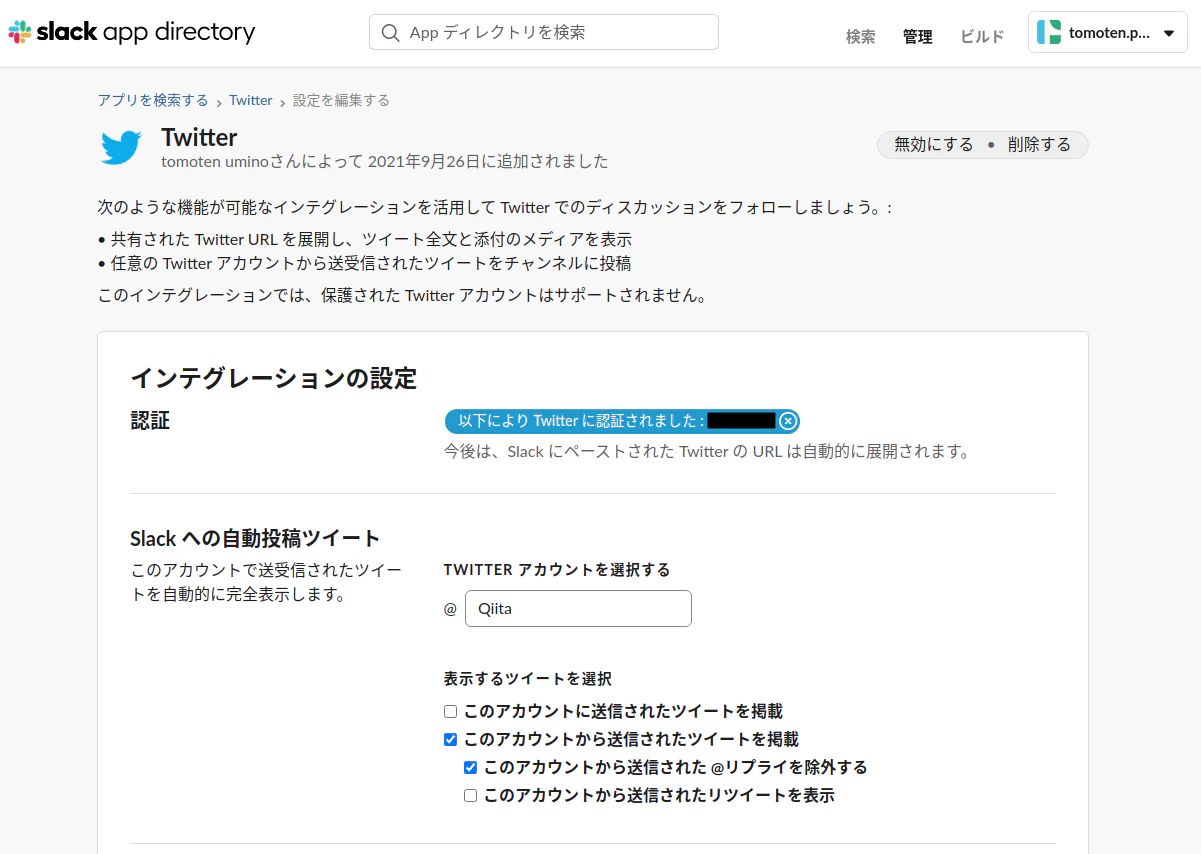This screenshot has height=854, width=1201.
Task: Select 管理 in the top navigation
Action: [917, 36]
